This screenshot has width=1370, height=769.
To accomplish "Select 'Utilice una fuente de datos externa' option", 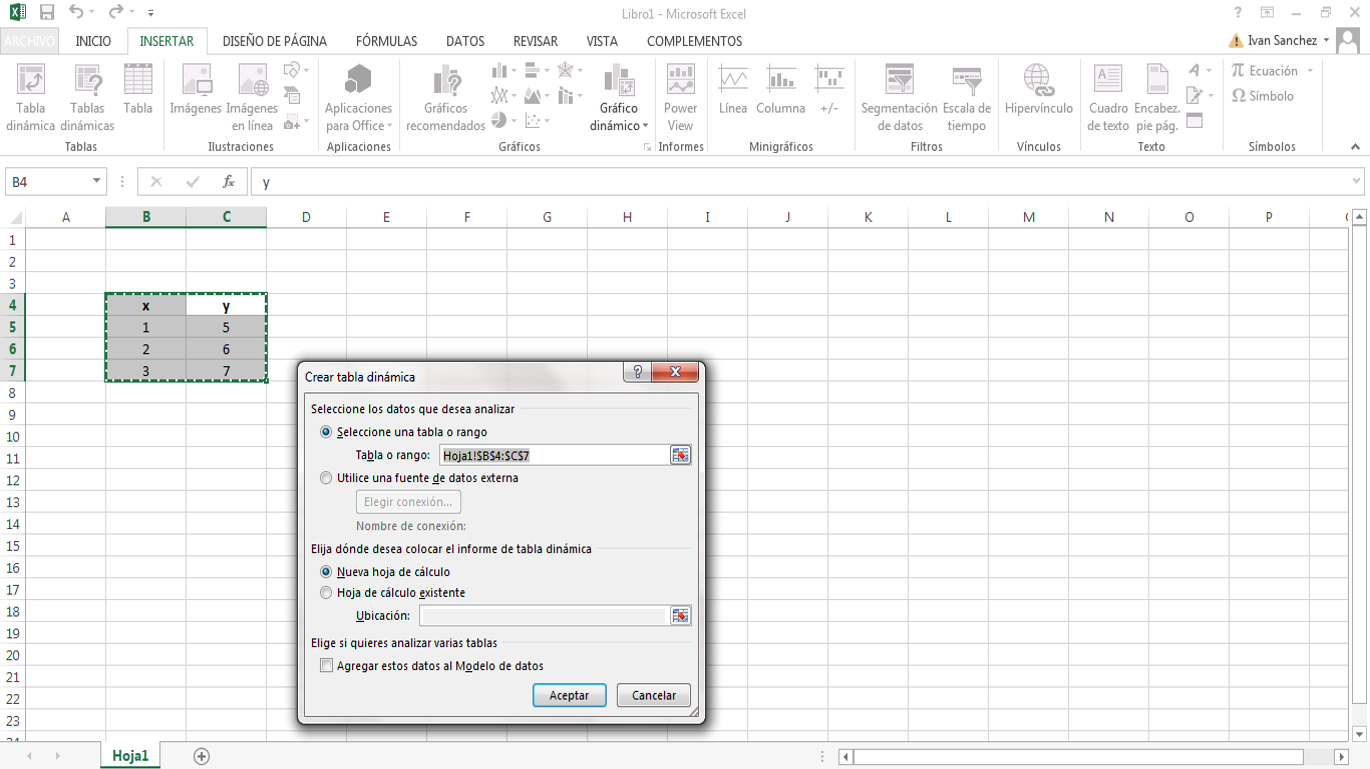I will pos(326,478).
